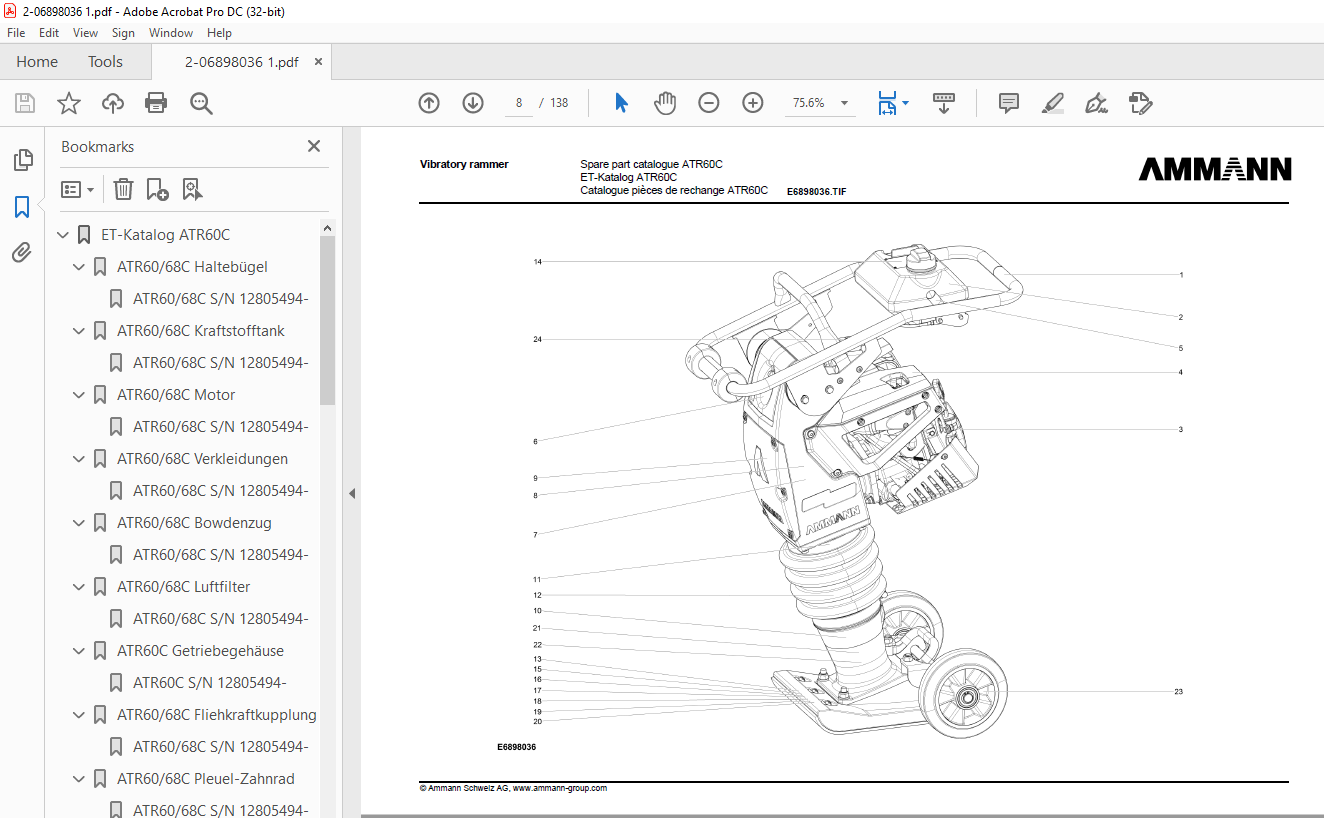
Task: Select the ATR60/68C Verkleidungen bookmark
Action: (x=202, y=459)
